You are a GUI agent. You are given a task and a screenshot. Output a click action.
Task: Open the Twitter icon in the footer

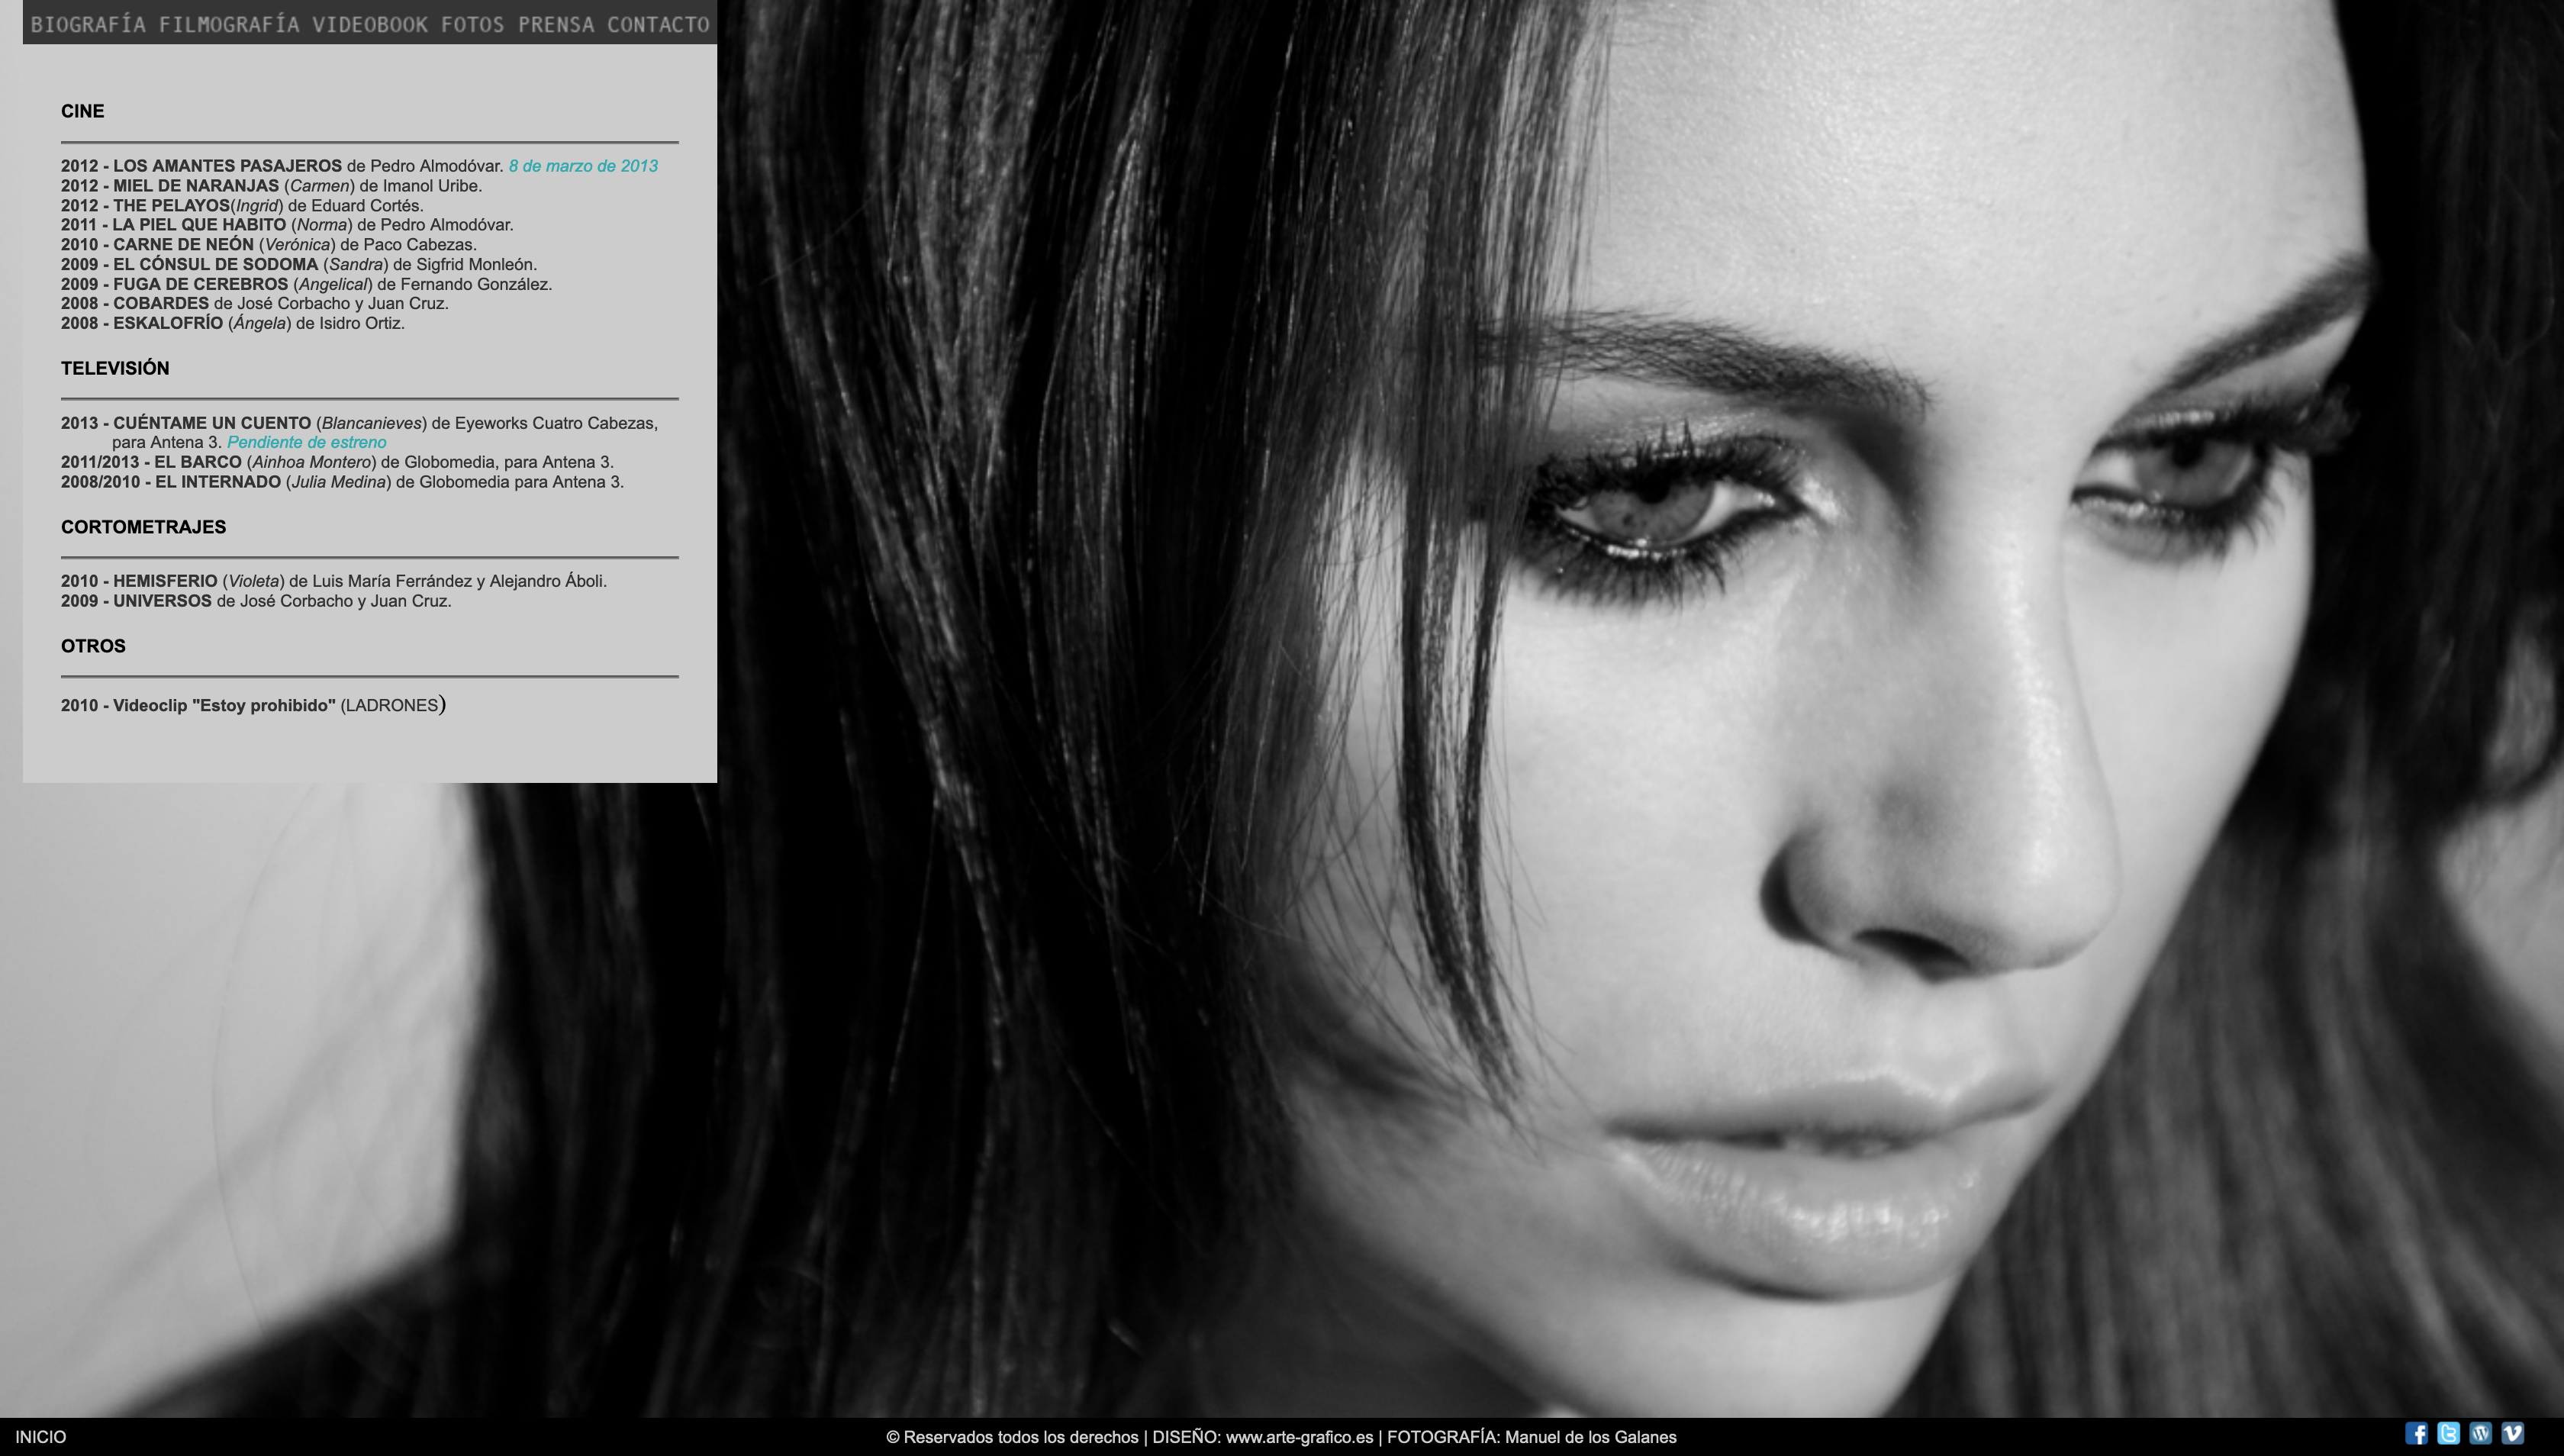tap(2448, 1434)
